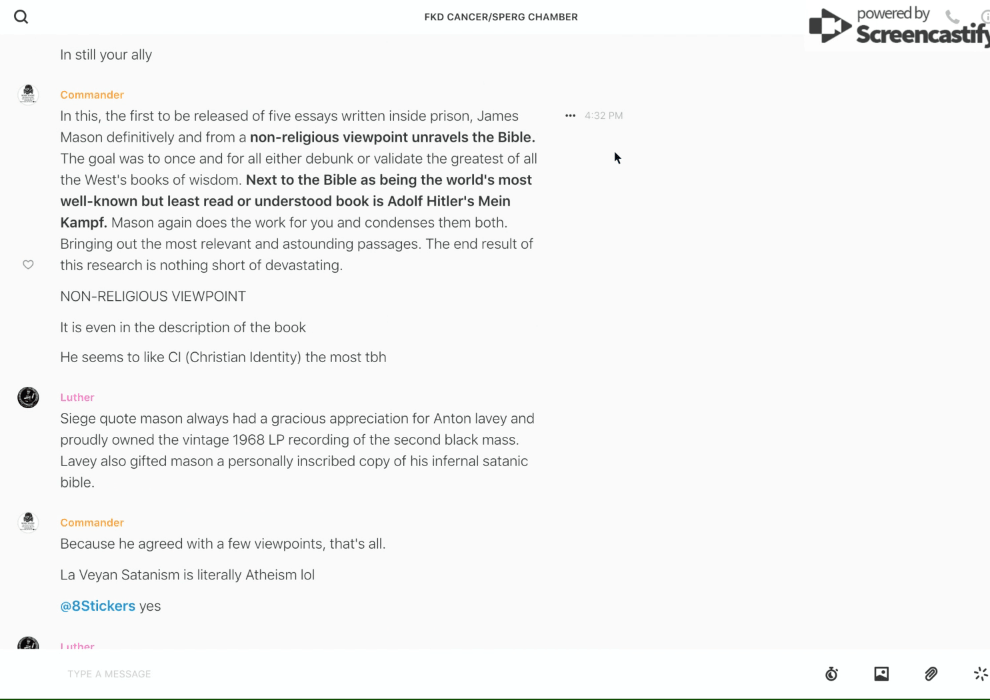The height and width of the screenshot is (700, 990).
Task: Start a voice call via phone icon
Action: (x=952, y=17)
